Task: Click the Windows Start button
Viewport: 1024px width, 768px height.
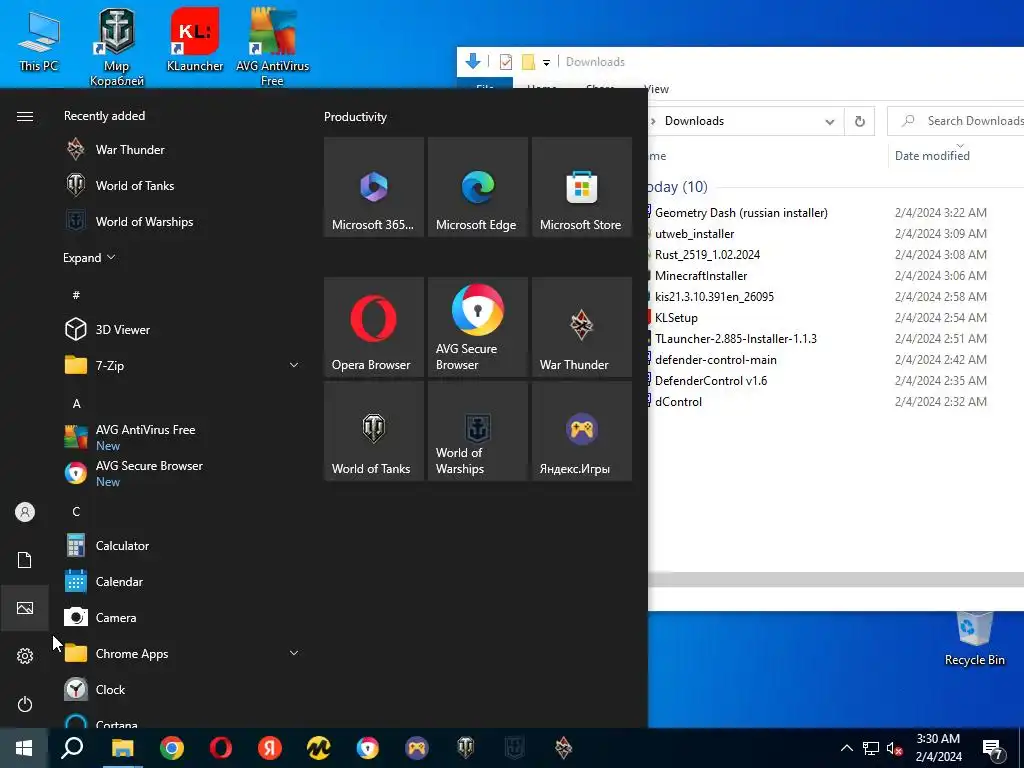Action: click(24, 748)
